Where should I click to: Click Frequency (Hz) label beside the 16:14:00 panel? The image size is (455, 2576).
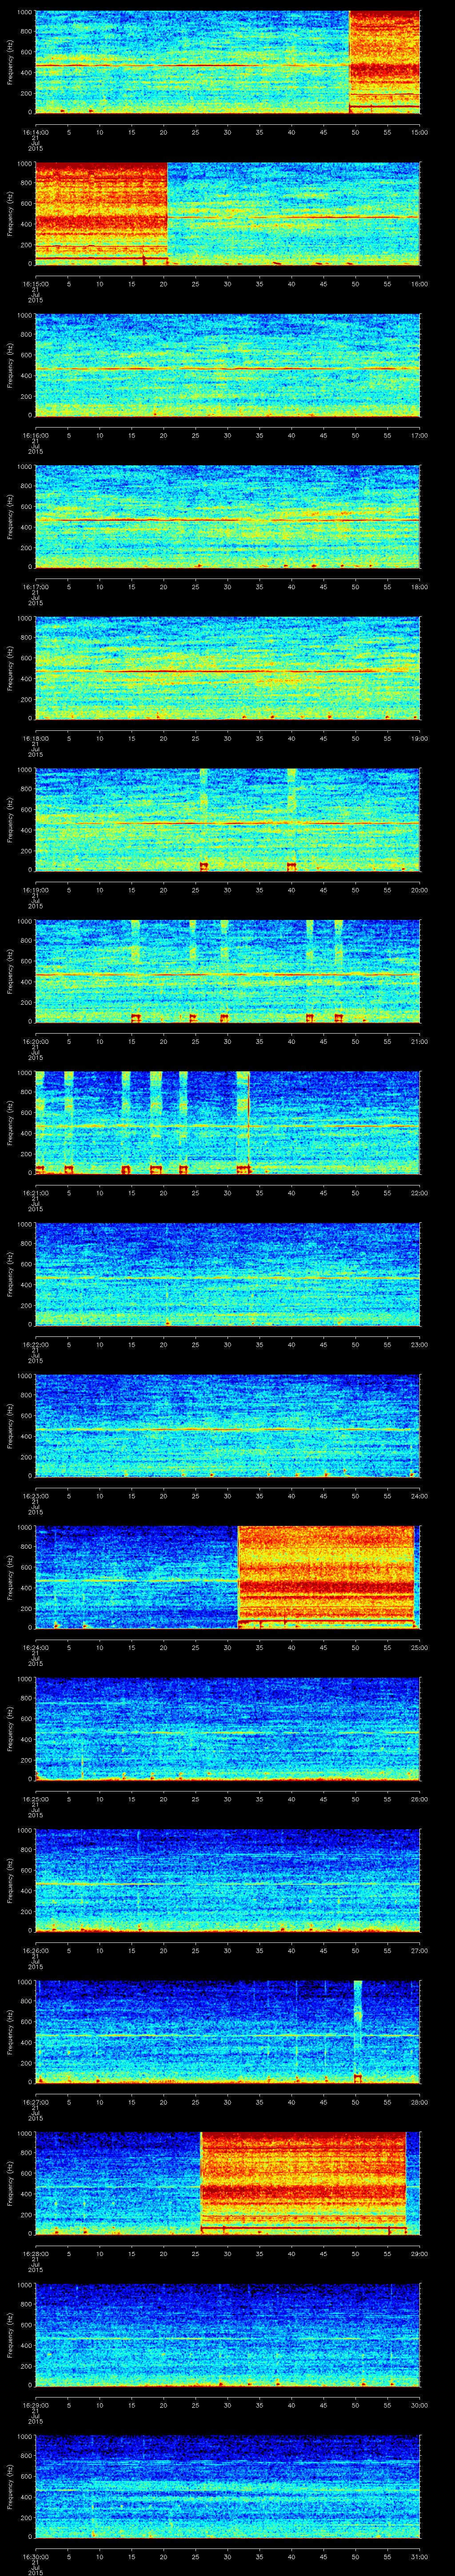coord(10,62)
